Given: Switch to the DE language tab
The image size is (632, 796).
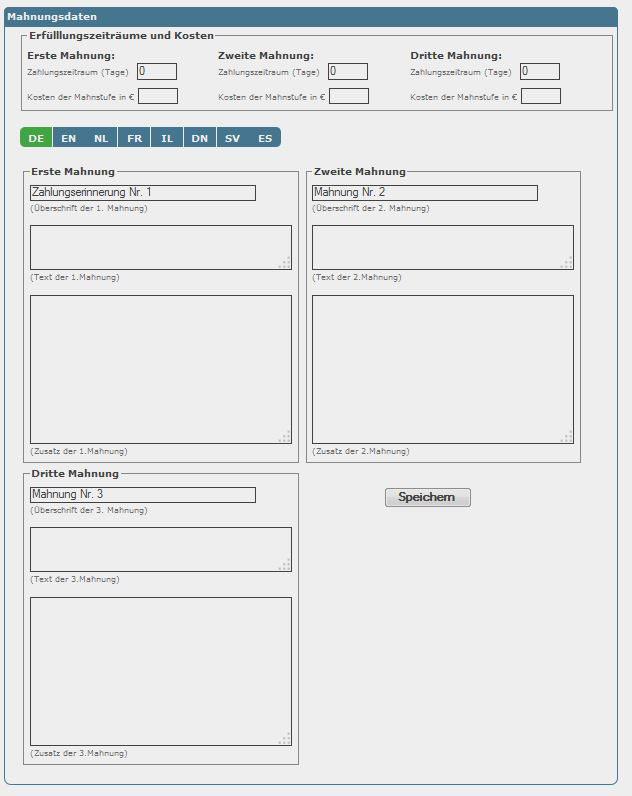Looking at the screenshot, I should coord(35,138).
